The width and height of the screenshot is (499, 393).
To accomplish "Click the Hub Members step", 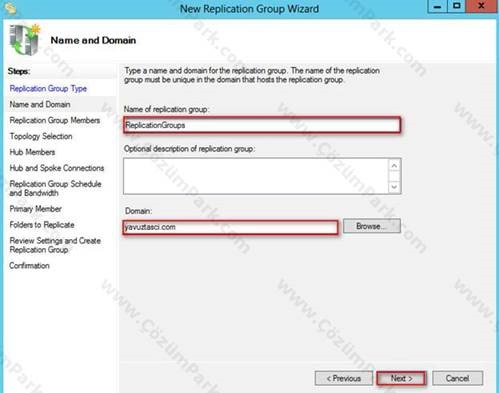I will [x=32, y=152].
